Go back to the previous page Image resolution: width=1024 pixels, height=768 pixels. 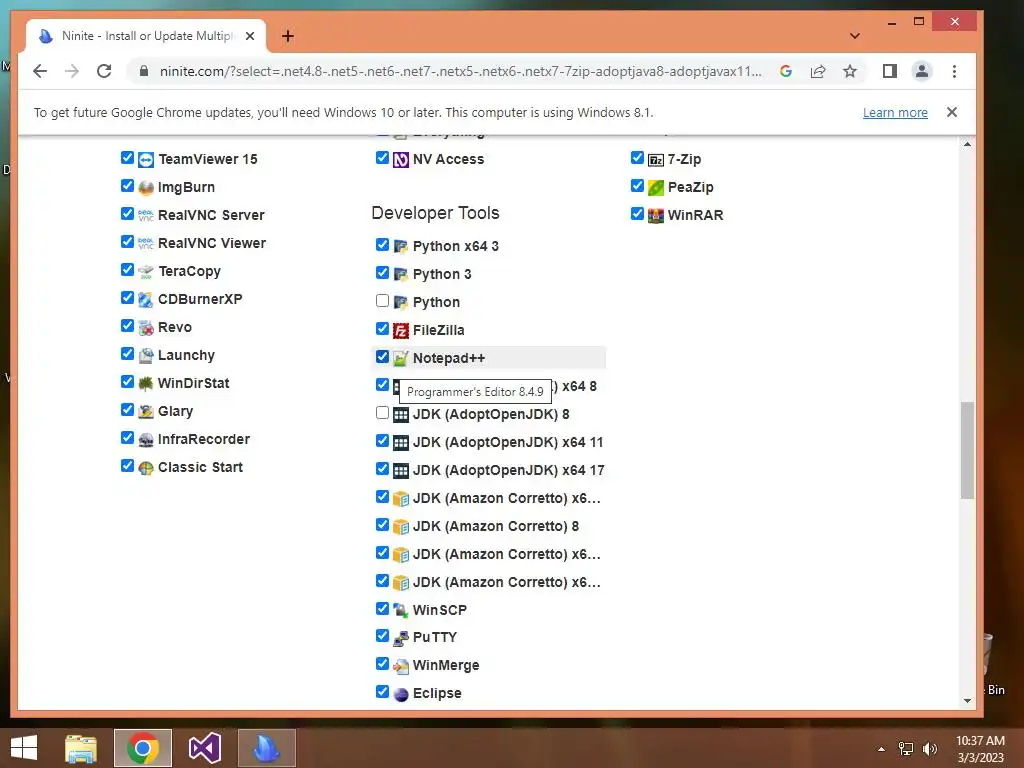pyautogui.click(x=40, y=71)
